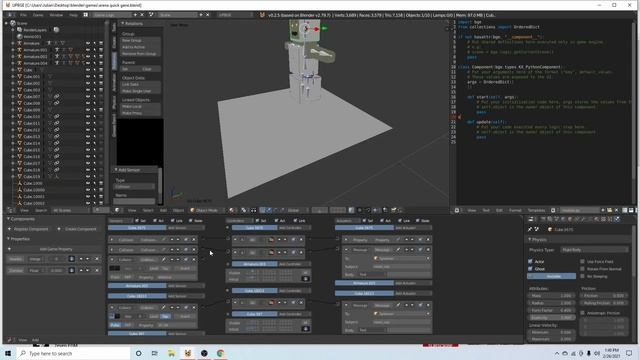This screenshot has width=640, height=360.
Task: Open the Physics Type dropdown
Action: 594,249
